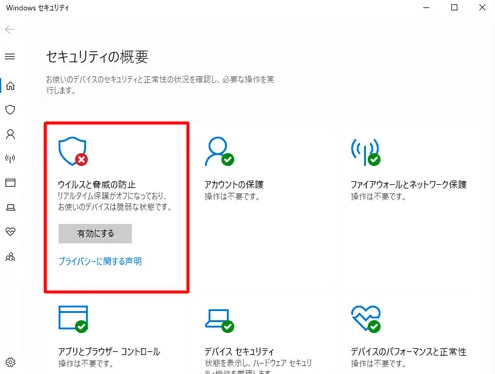The image size is (495, 374).
Task: Open Virus & threat protection shield icon in sidebar
Action: click(x=10, y=110)
